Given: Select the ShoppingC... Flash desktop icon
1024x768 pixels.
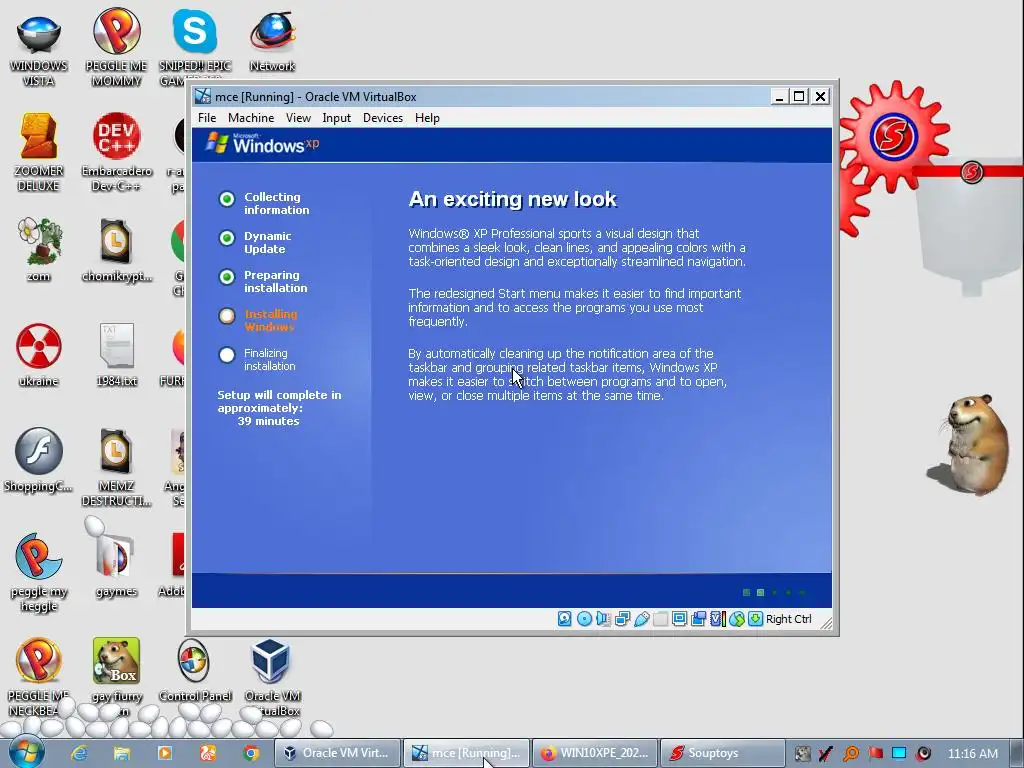Looking at the screenshot, I should point(38,460).
